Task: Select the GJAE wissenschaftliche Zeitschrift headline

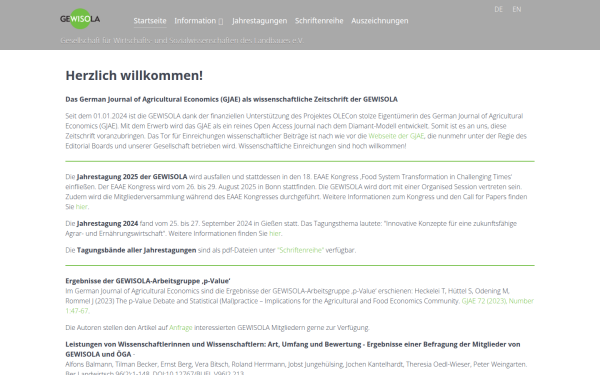Action: pos(232,99)
